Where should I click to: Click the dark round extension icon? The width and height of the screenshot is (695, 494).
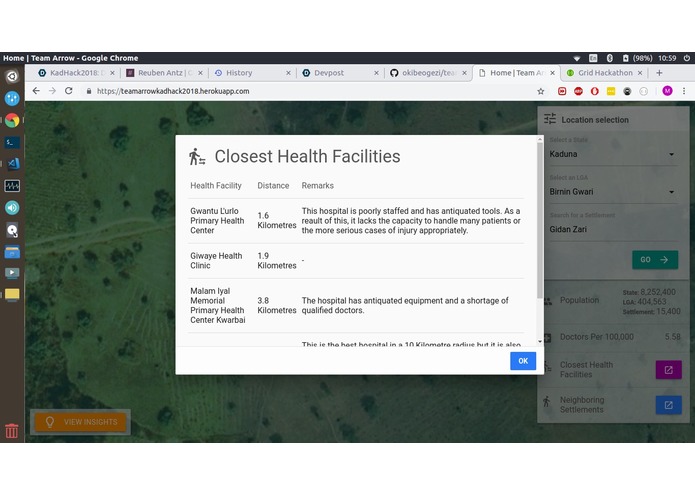coord(627,91)
